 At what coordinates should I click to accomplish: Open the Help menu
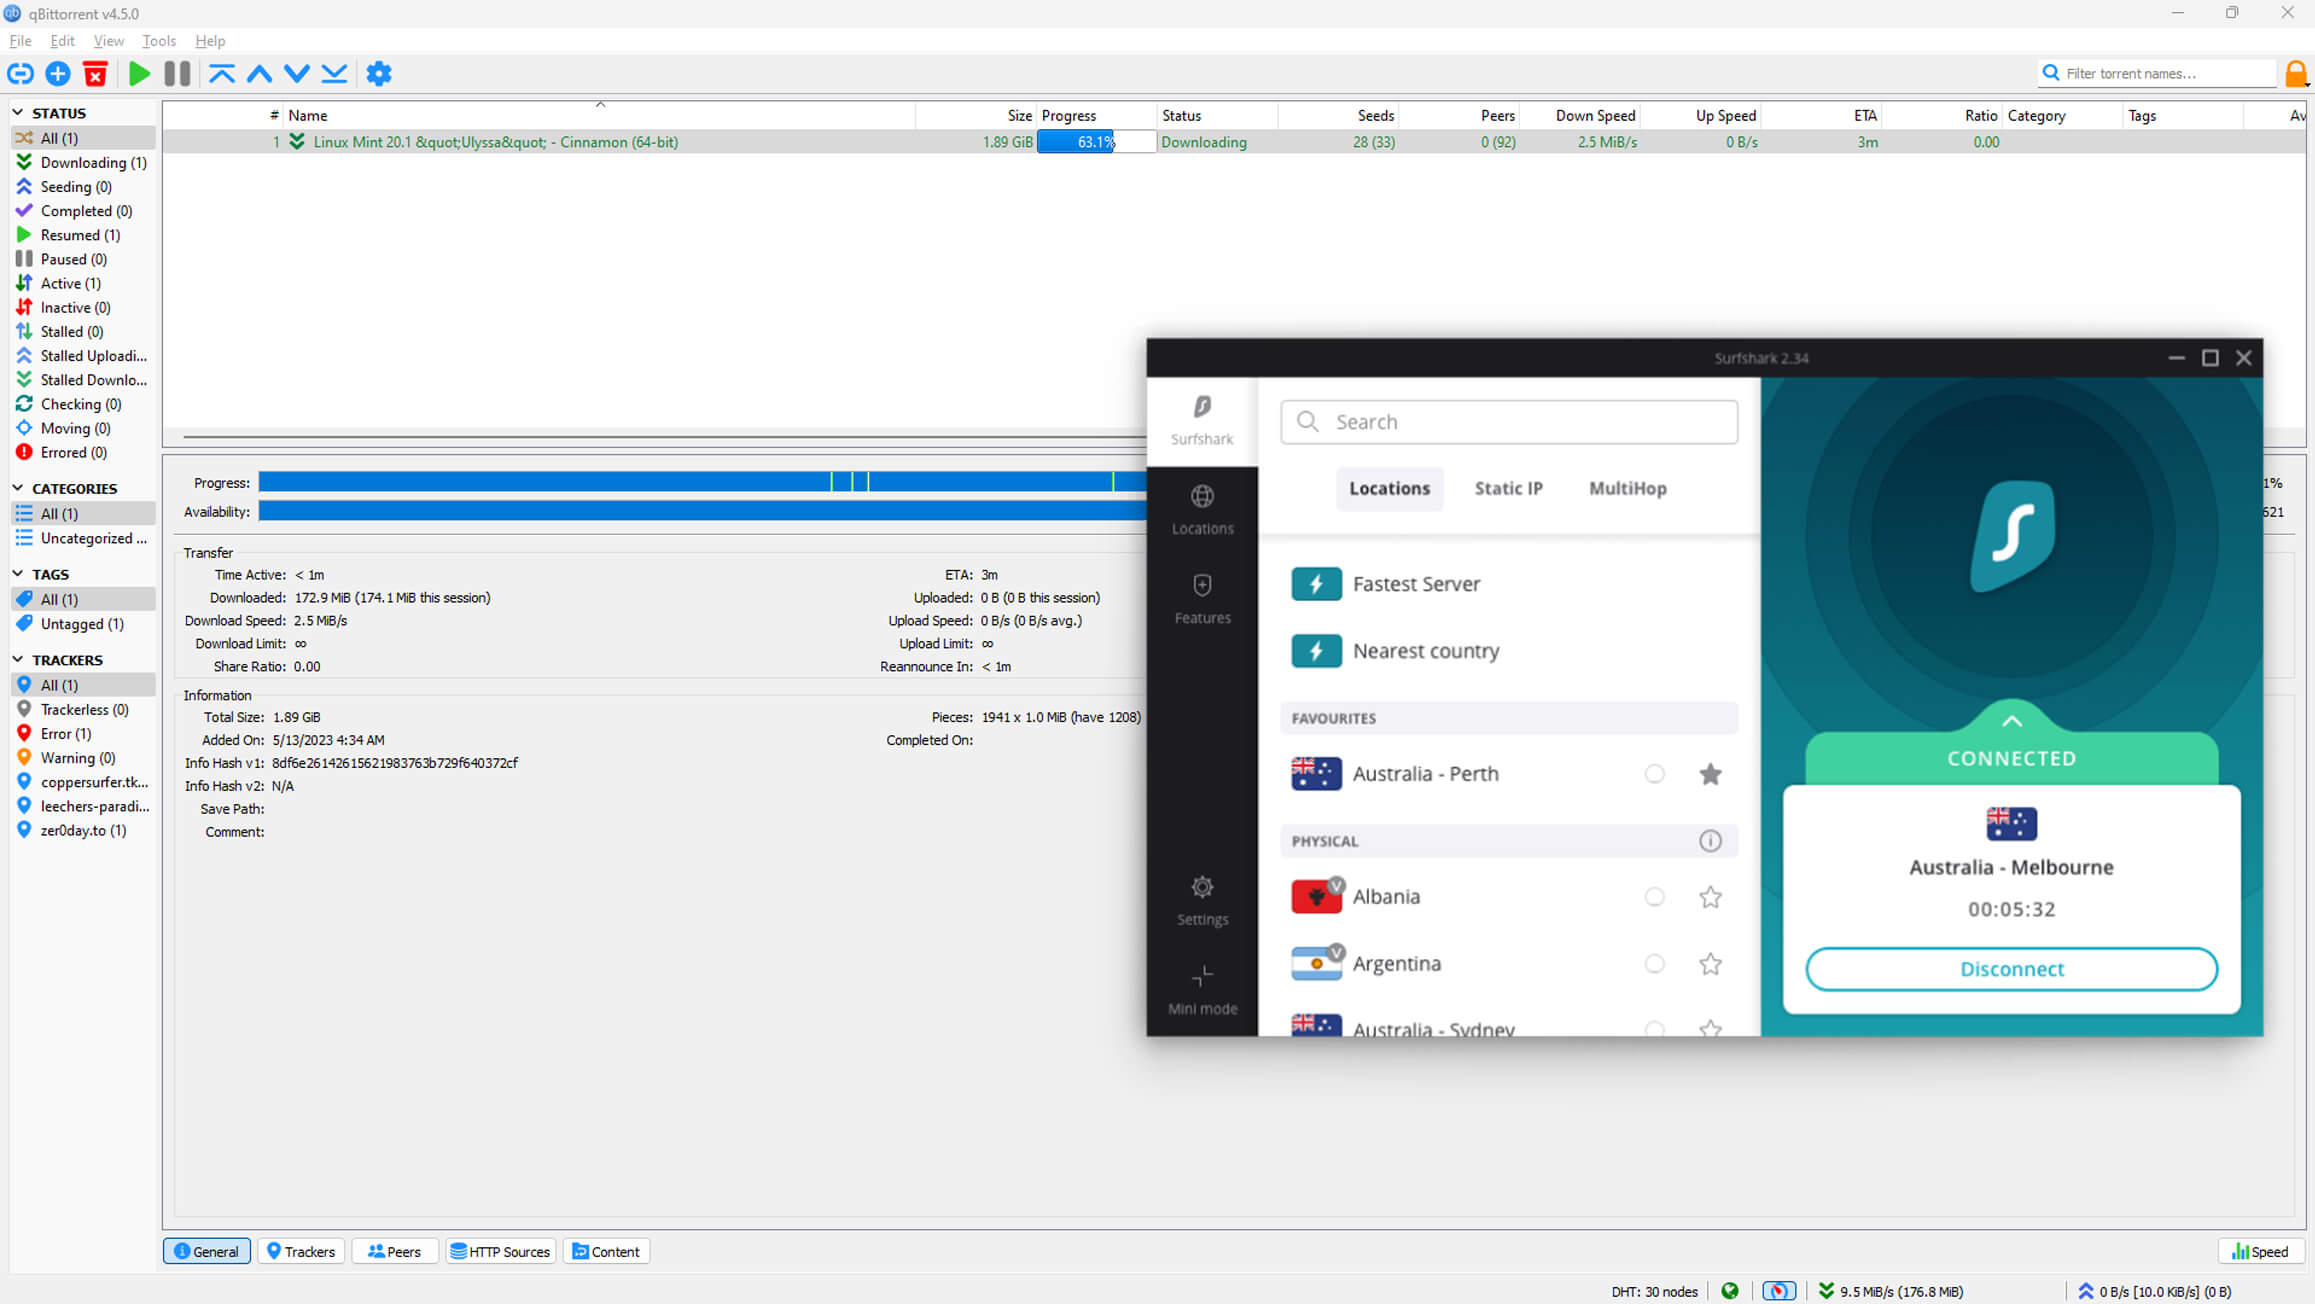coord(210,41)
